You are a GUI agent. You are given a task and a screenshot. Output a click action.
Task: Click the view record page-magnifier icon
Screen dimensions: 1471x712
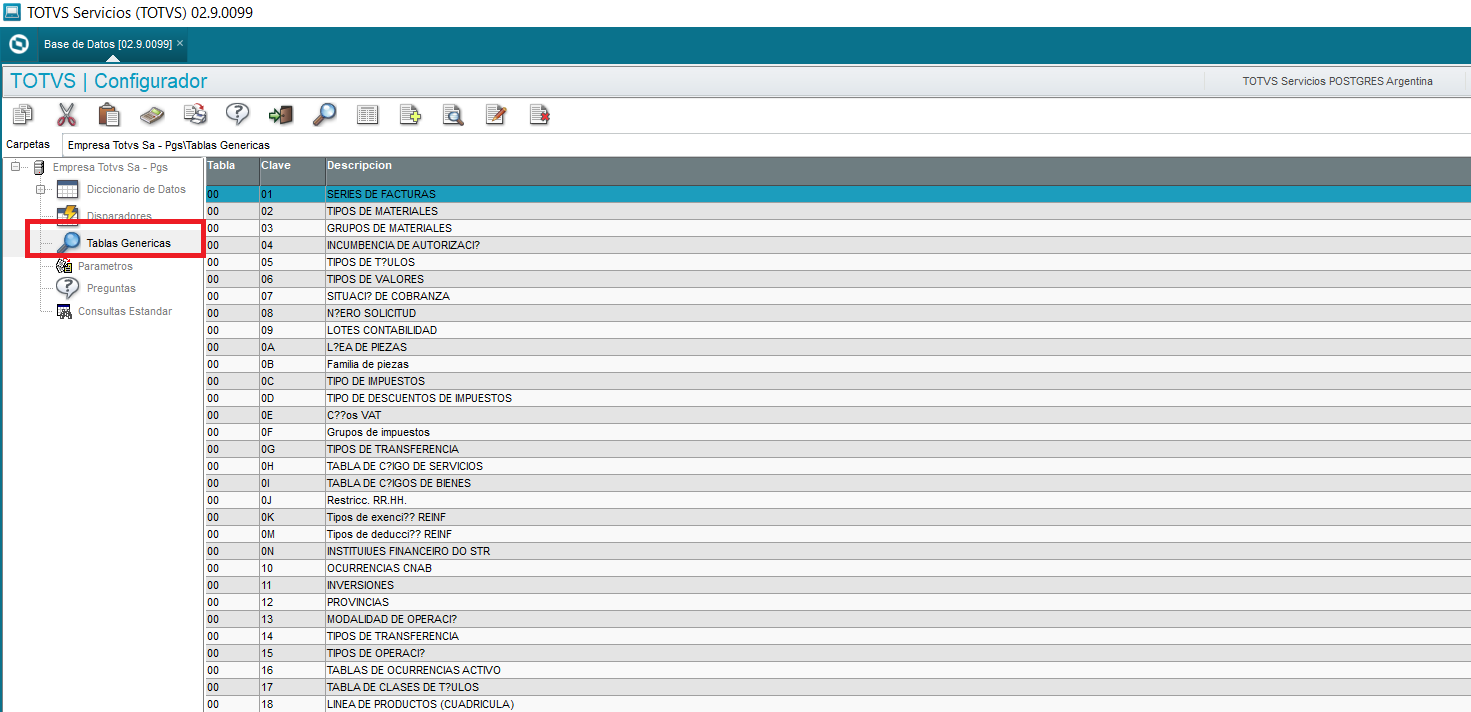click(453, 115)
